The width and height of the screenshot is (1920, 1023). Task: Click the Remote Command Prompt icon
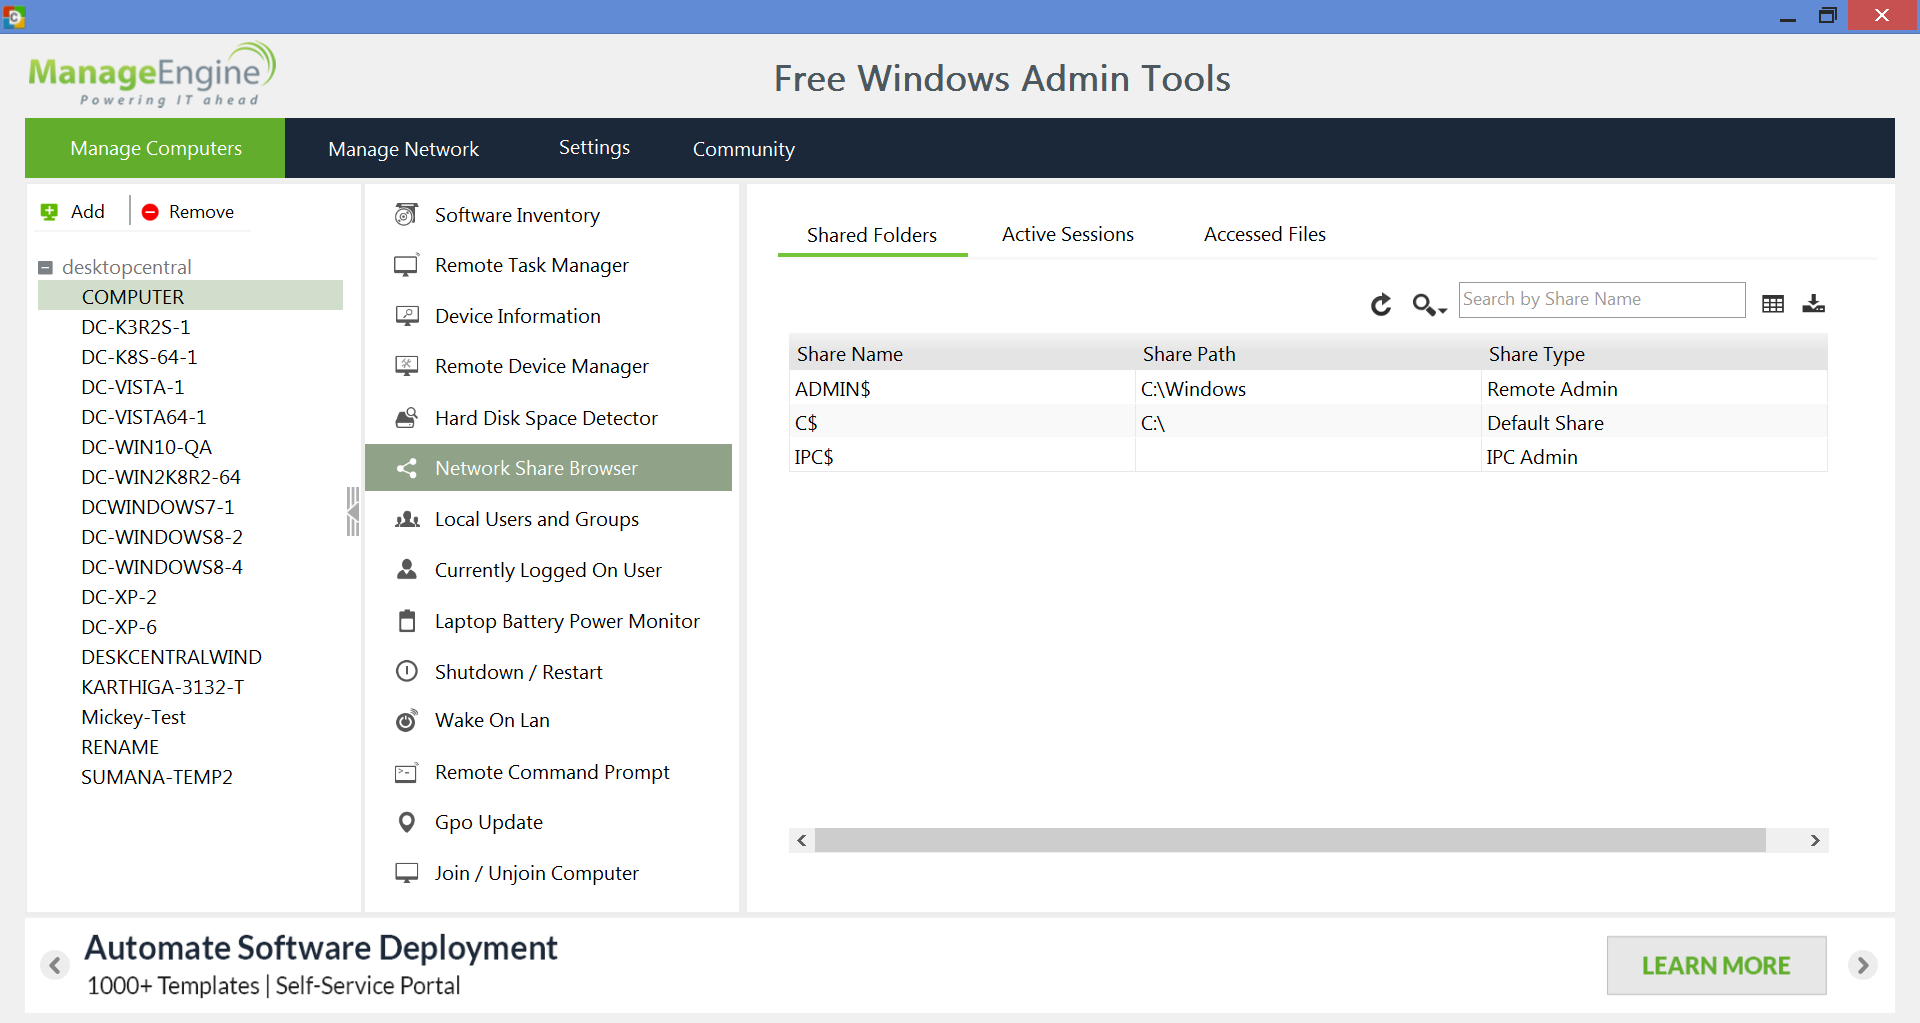point(406,772)
